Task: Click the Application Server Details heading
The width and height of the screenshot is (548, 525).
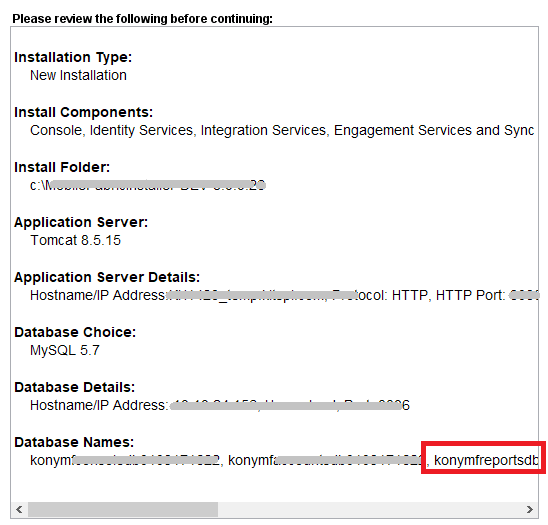Action: tap(107, 277)
